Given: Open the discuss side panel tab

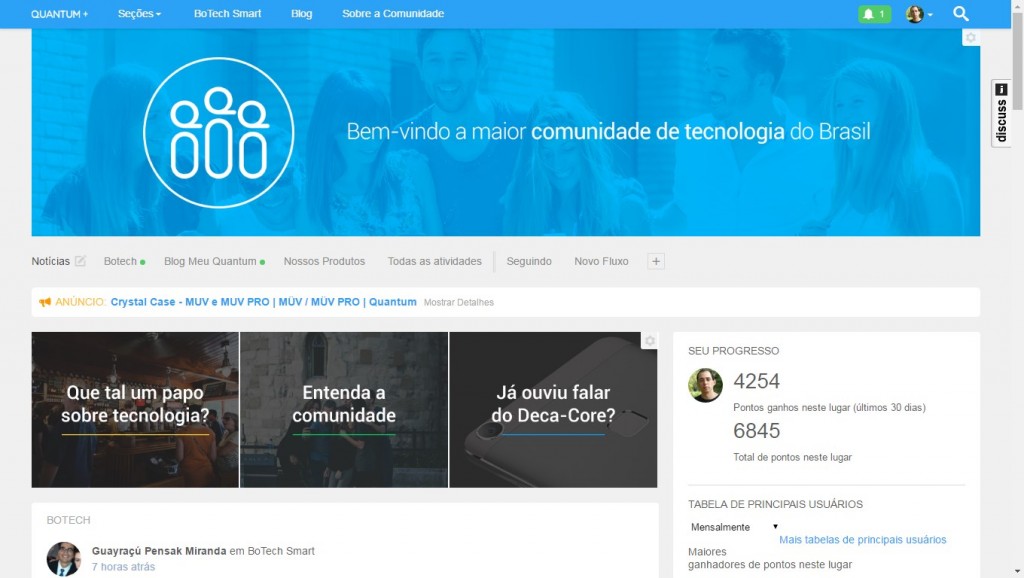Looking at the screenshot, I should click(x=1001, y=113).
